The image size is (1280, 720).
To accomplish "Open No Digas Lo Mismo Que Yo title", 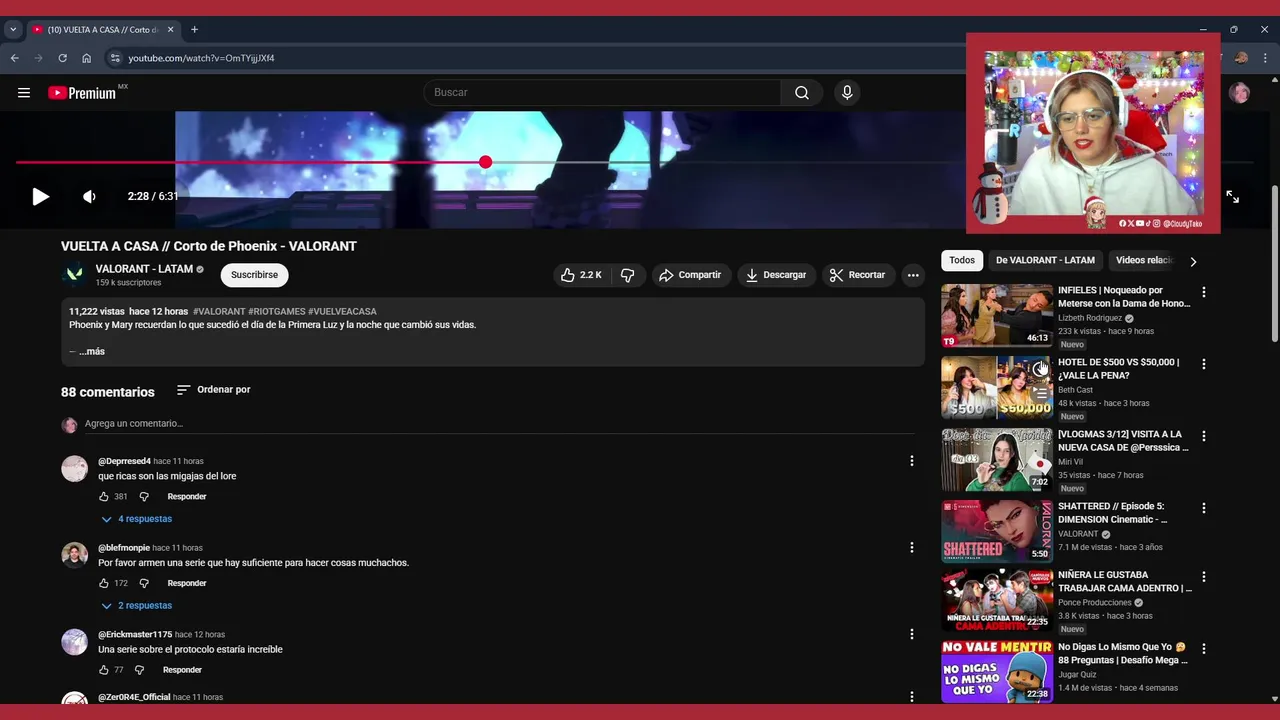I will (1122, 654).
